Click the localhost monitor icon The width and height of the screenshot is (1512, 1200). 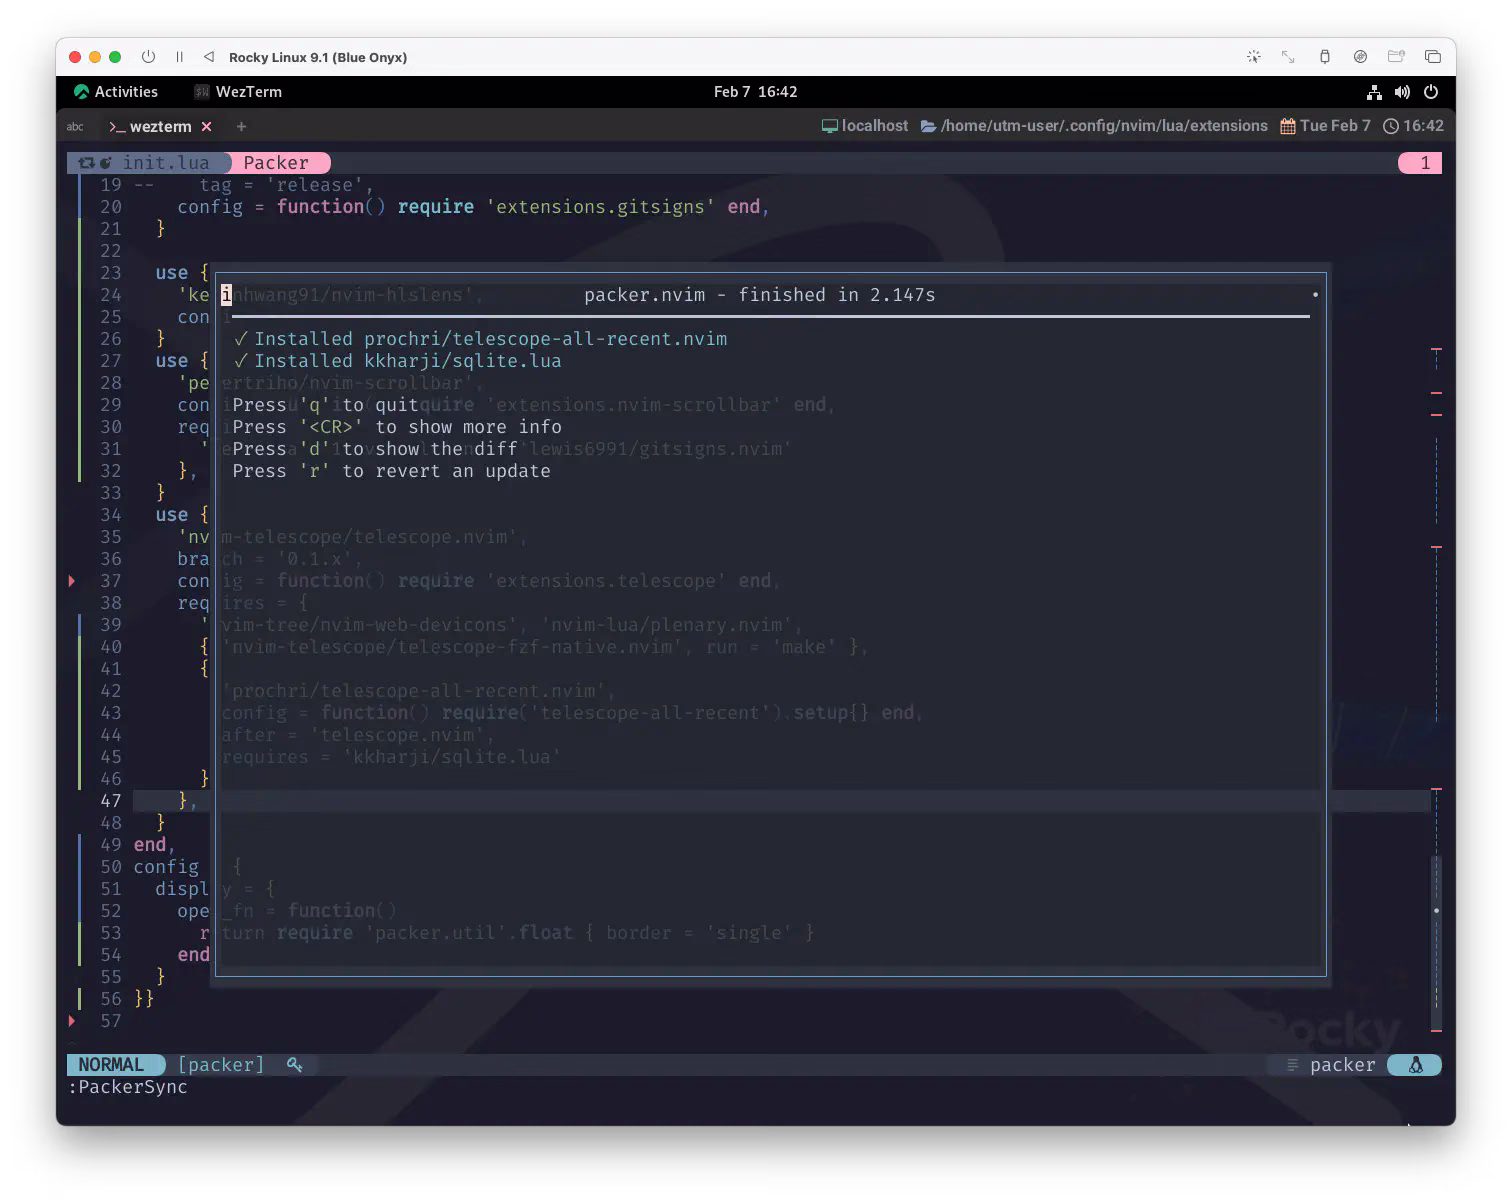click(829, 126)
